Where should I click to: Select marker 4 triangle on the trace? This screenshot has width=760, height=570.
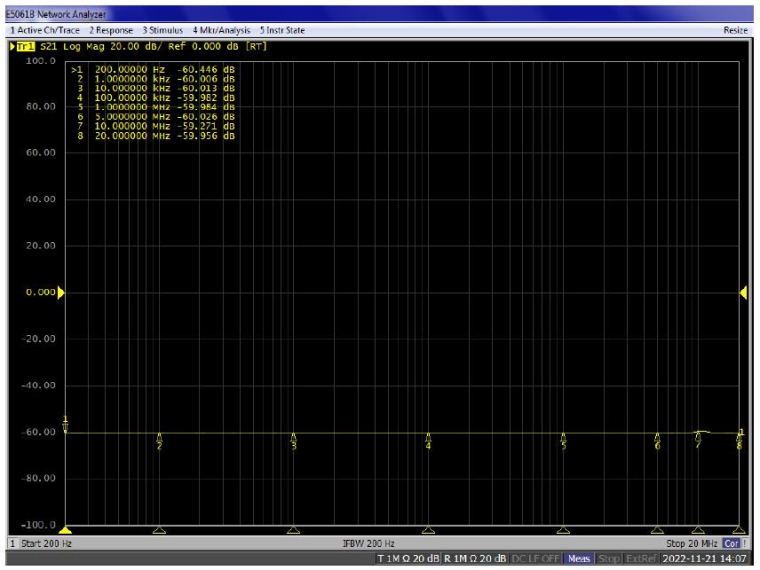pyautogui.click(x=428, y=436)
